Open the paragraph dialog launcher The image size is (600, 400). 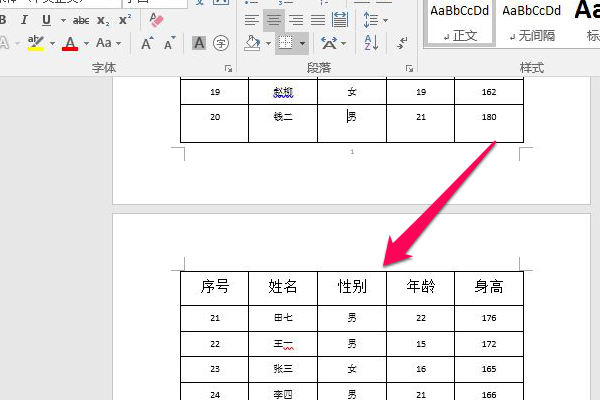pos(409,69)
